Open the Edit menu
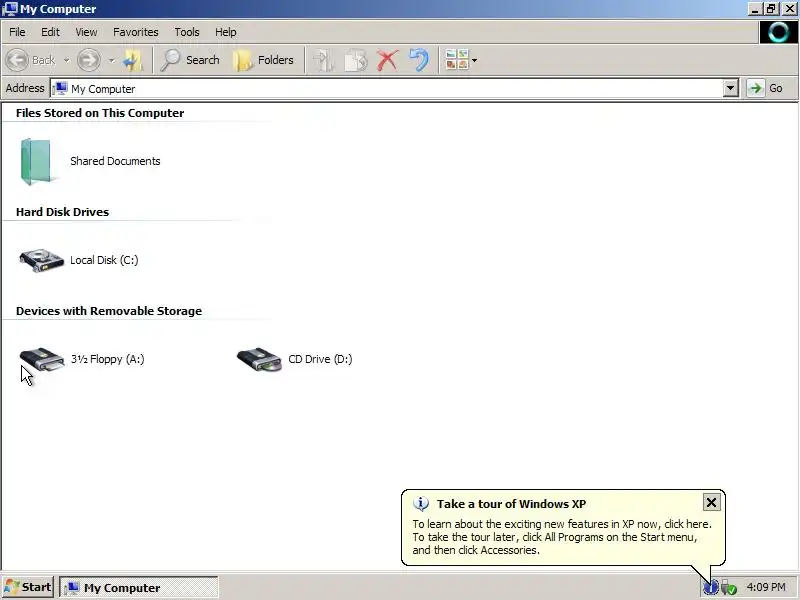The width and height of the screenshot is (800, 600). click(x=50, y=32)
